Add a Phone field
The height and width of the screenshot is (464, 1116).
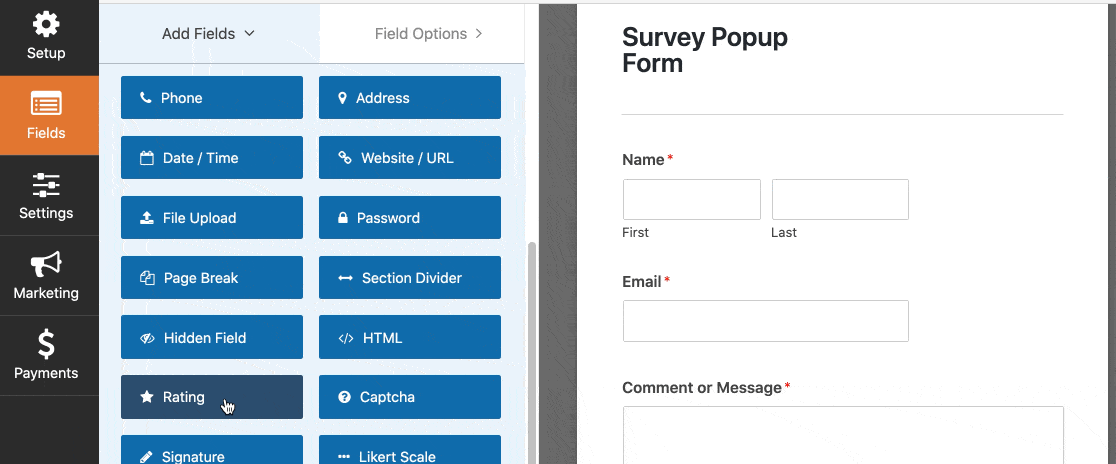[x=211, y=98]
